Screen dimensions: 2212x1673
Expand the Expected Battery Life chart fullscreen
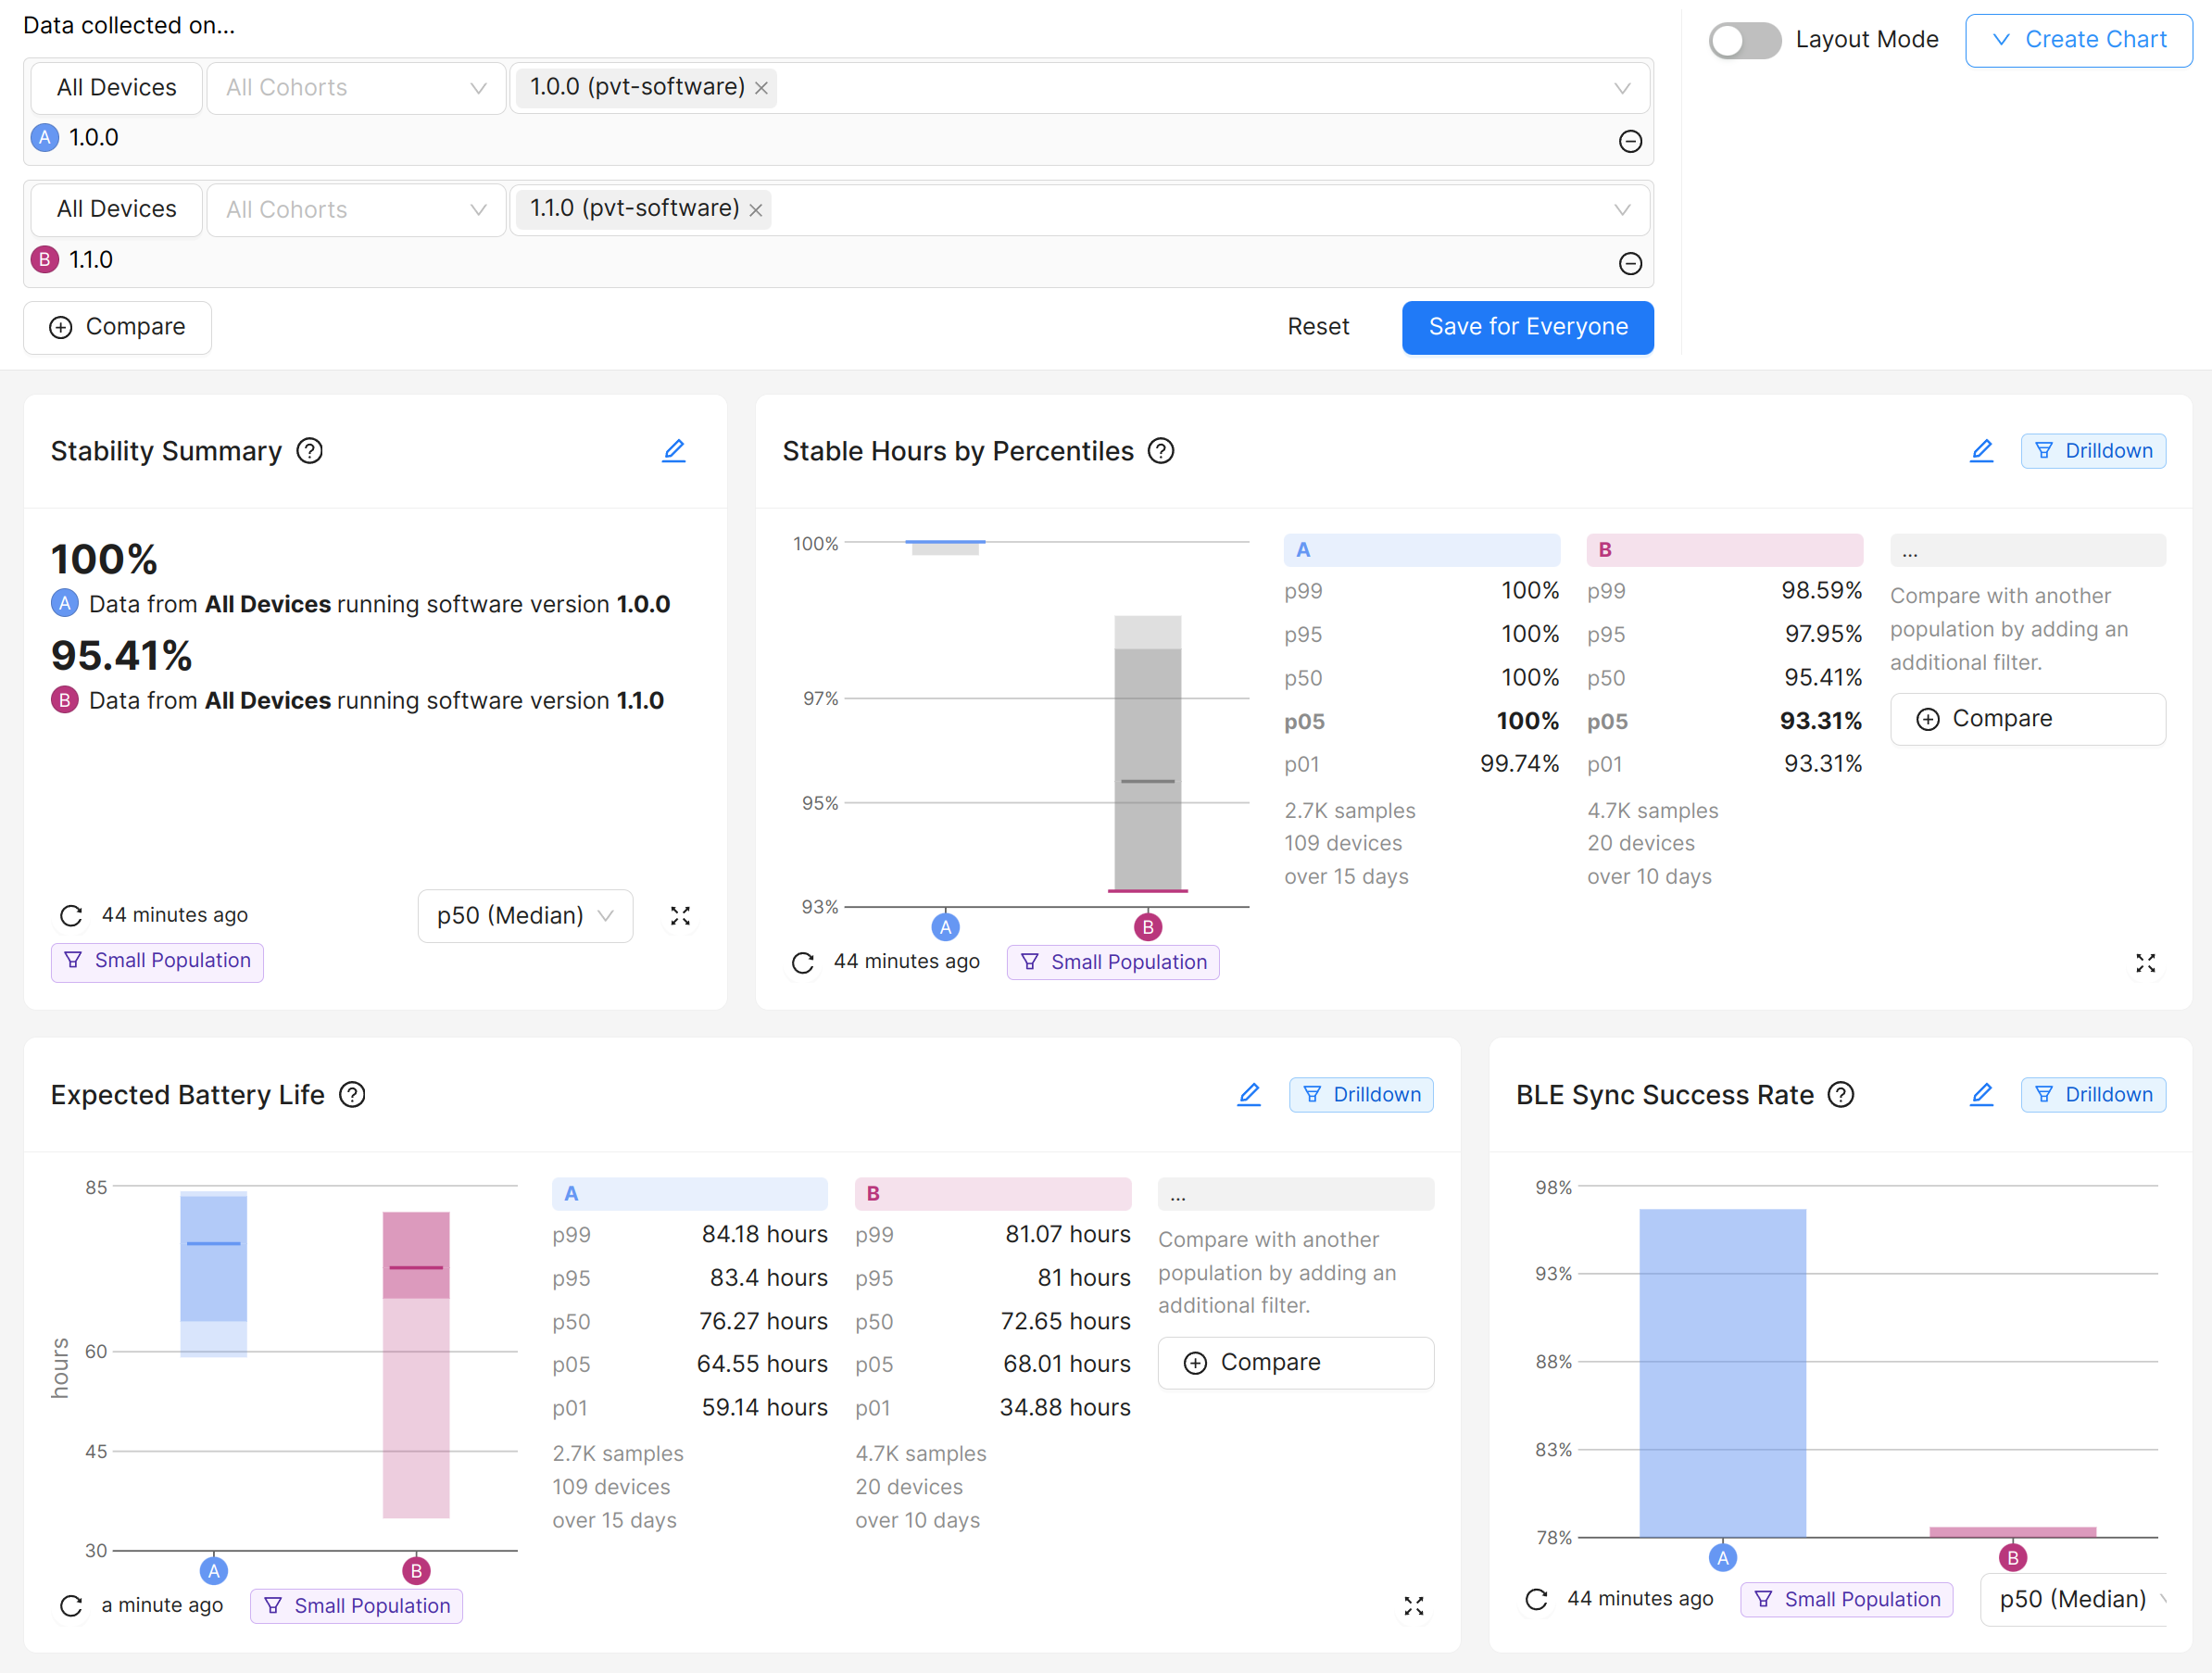coord(1413,1605)
